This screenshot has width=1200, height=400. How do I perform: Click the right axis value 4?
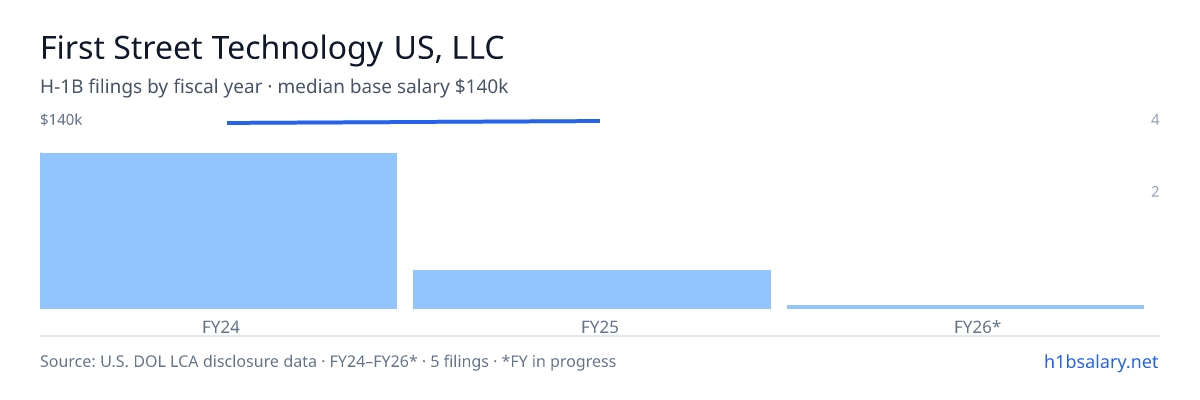coord(1155,120)
